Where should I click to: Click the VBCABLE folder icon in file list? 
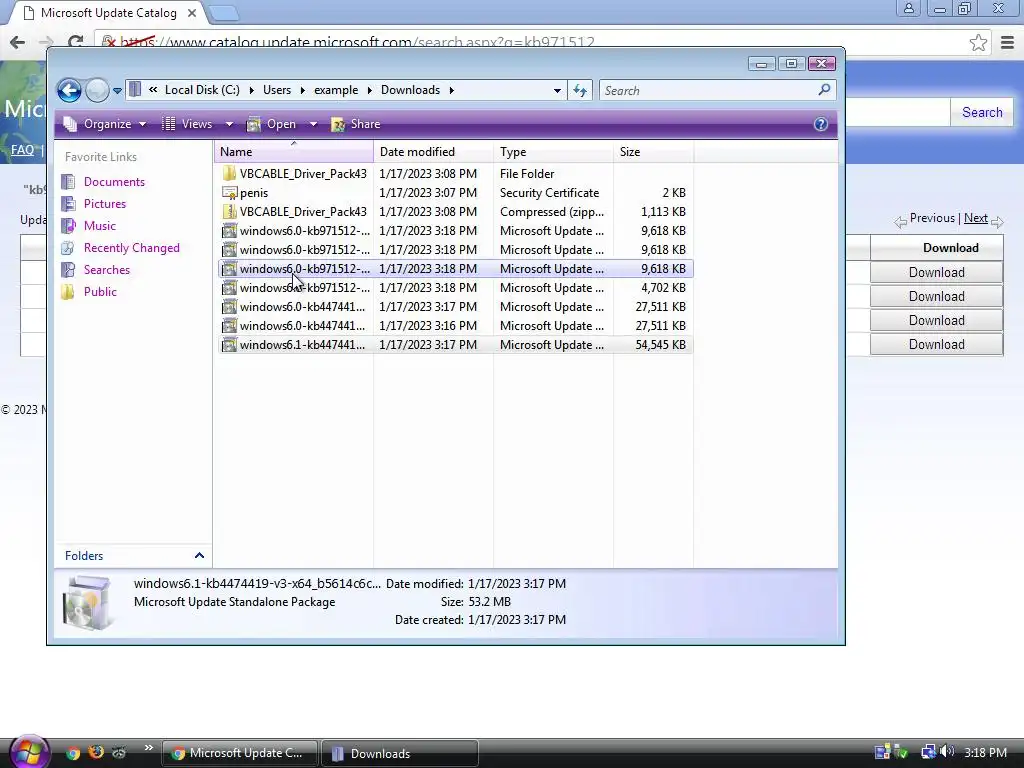(x=229, y=173)
